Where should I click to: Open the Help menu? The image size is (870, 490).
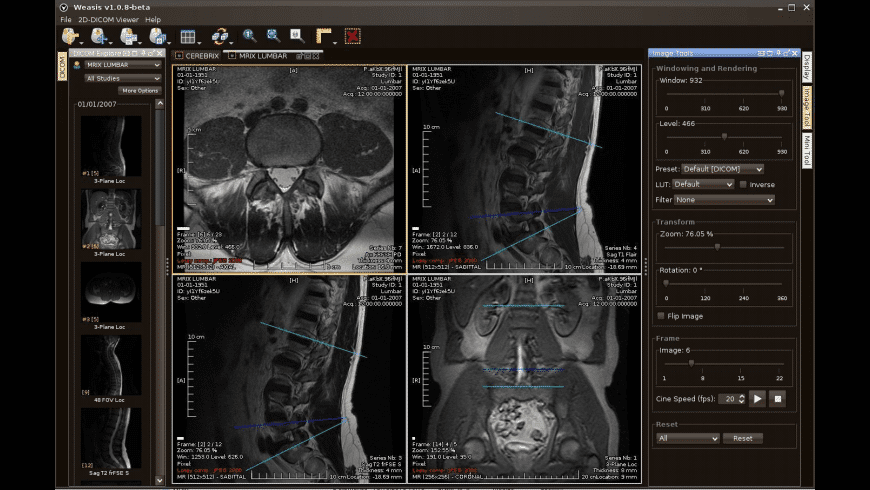pyautogui.click(x=153, y=19)
